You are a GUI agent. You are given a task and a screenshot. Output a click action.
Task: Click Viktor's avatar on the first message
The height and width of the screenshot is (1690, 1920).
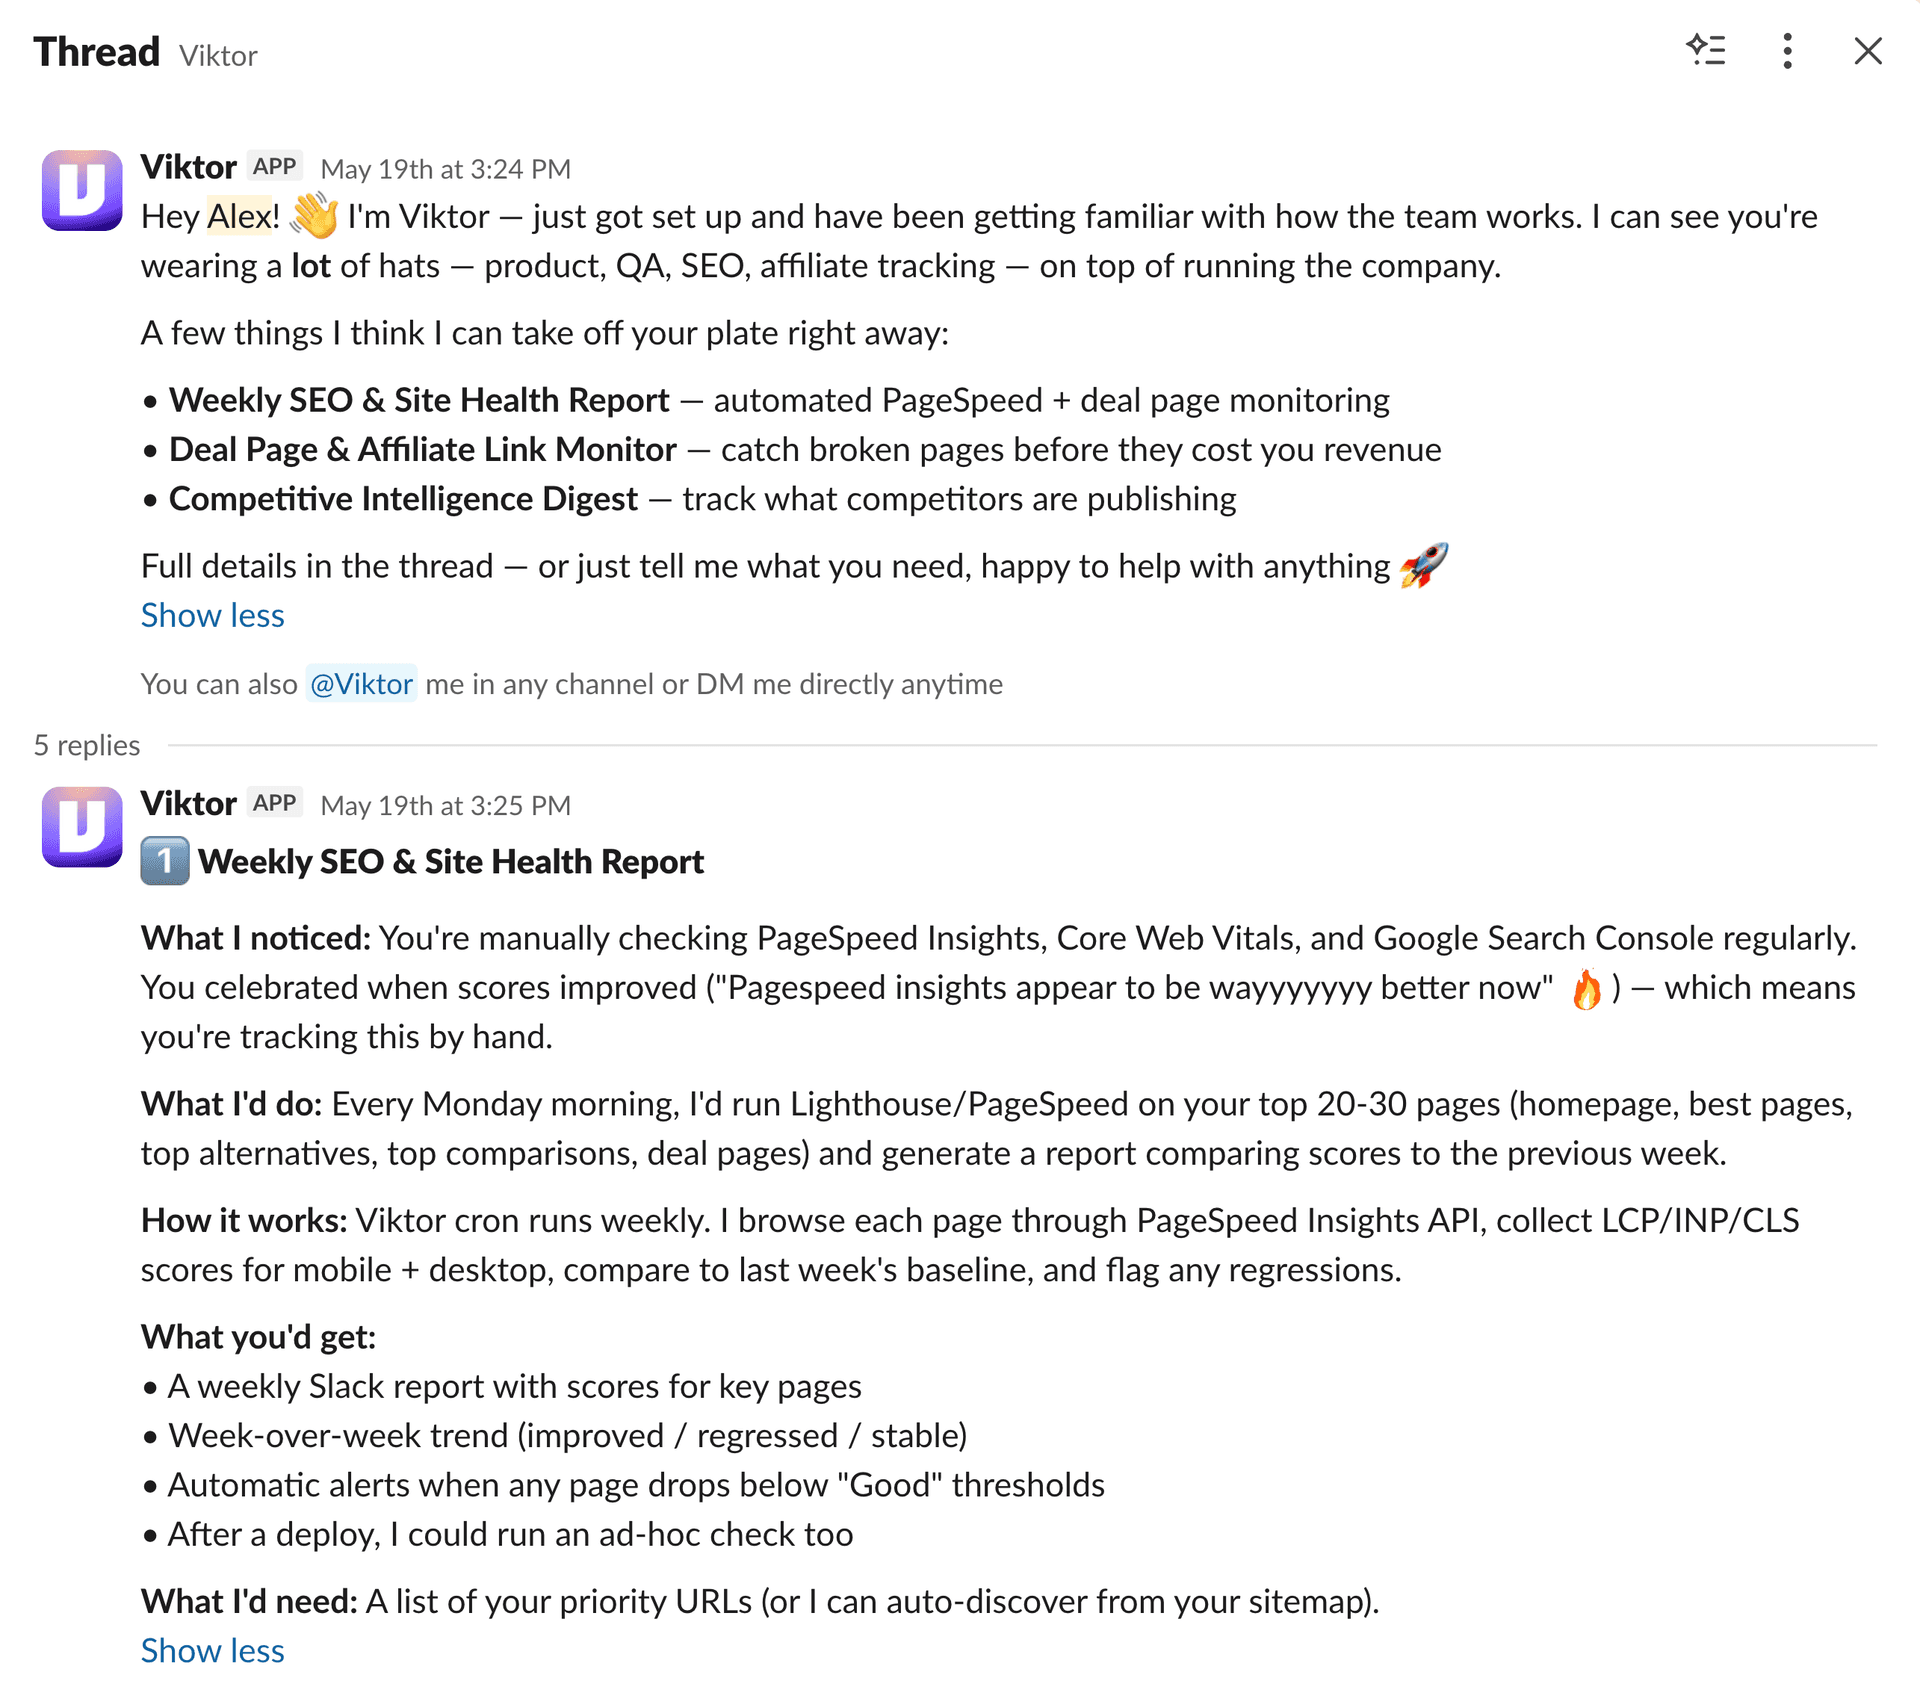pyautogui.click(x=82, y=190)
